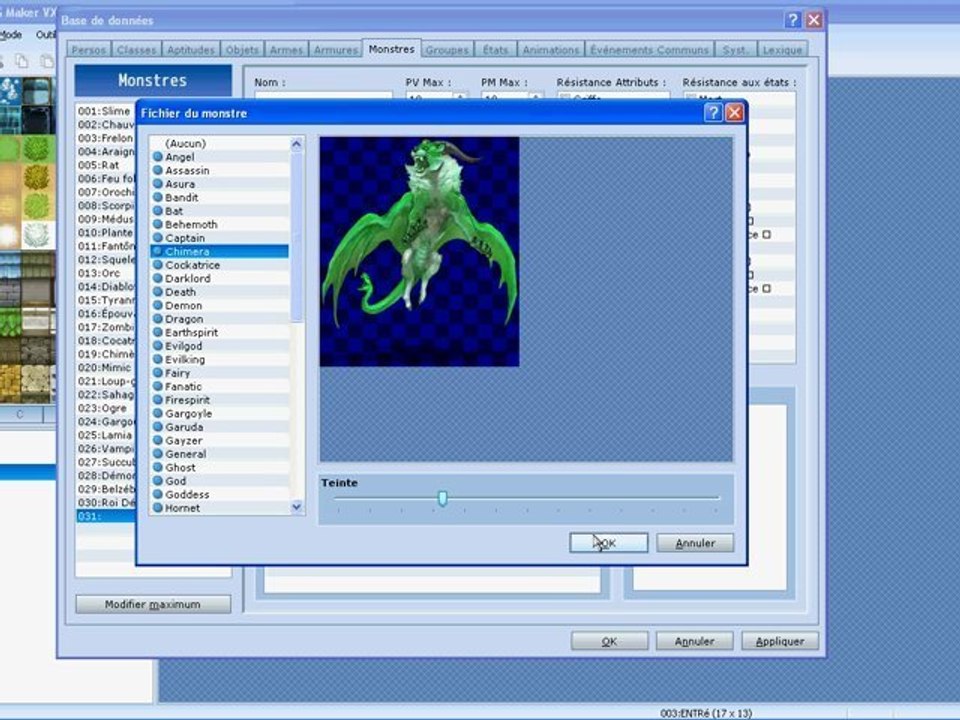The image size is (960, 720).
Task: Select the Death monster file
Action: 220,292
